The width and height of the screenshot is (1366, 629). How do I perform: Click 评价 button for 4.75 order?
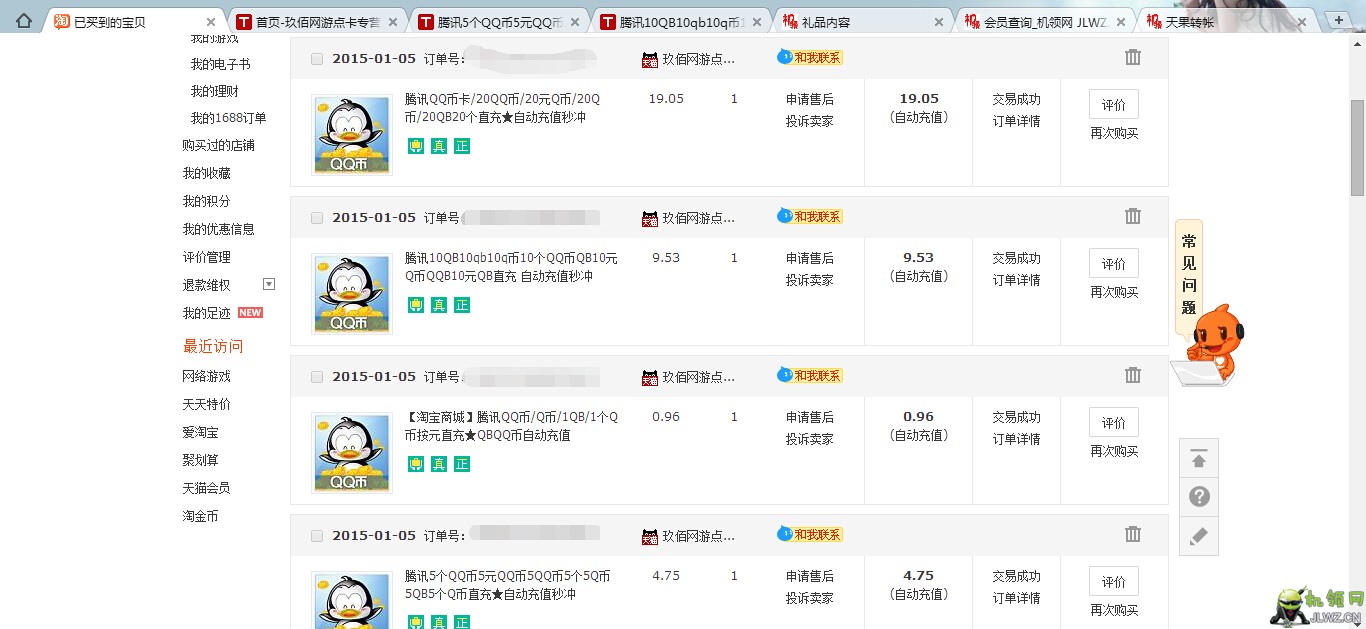[1114, 582]
